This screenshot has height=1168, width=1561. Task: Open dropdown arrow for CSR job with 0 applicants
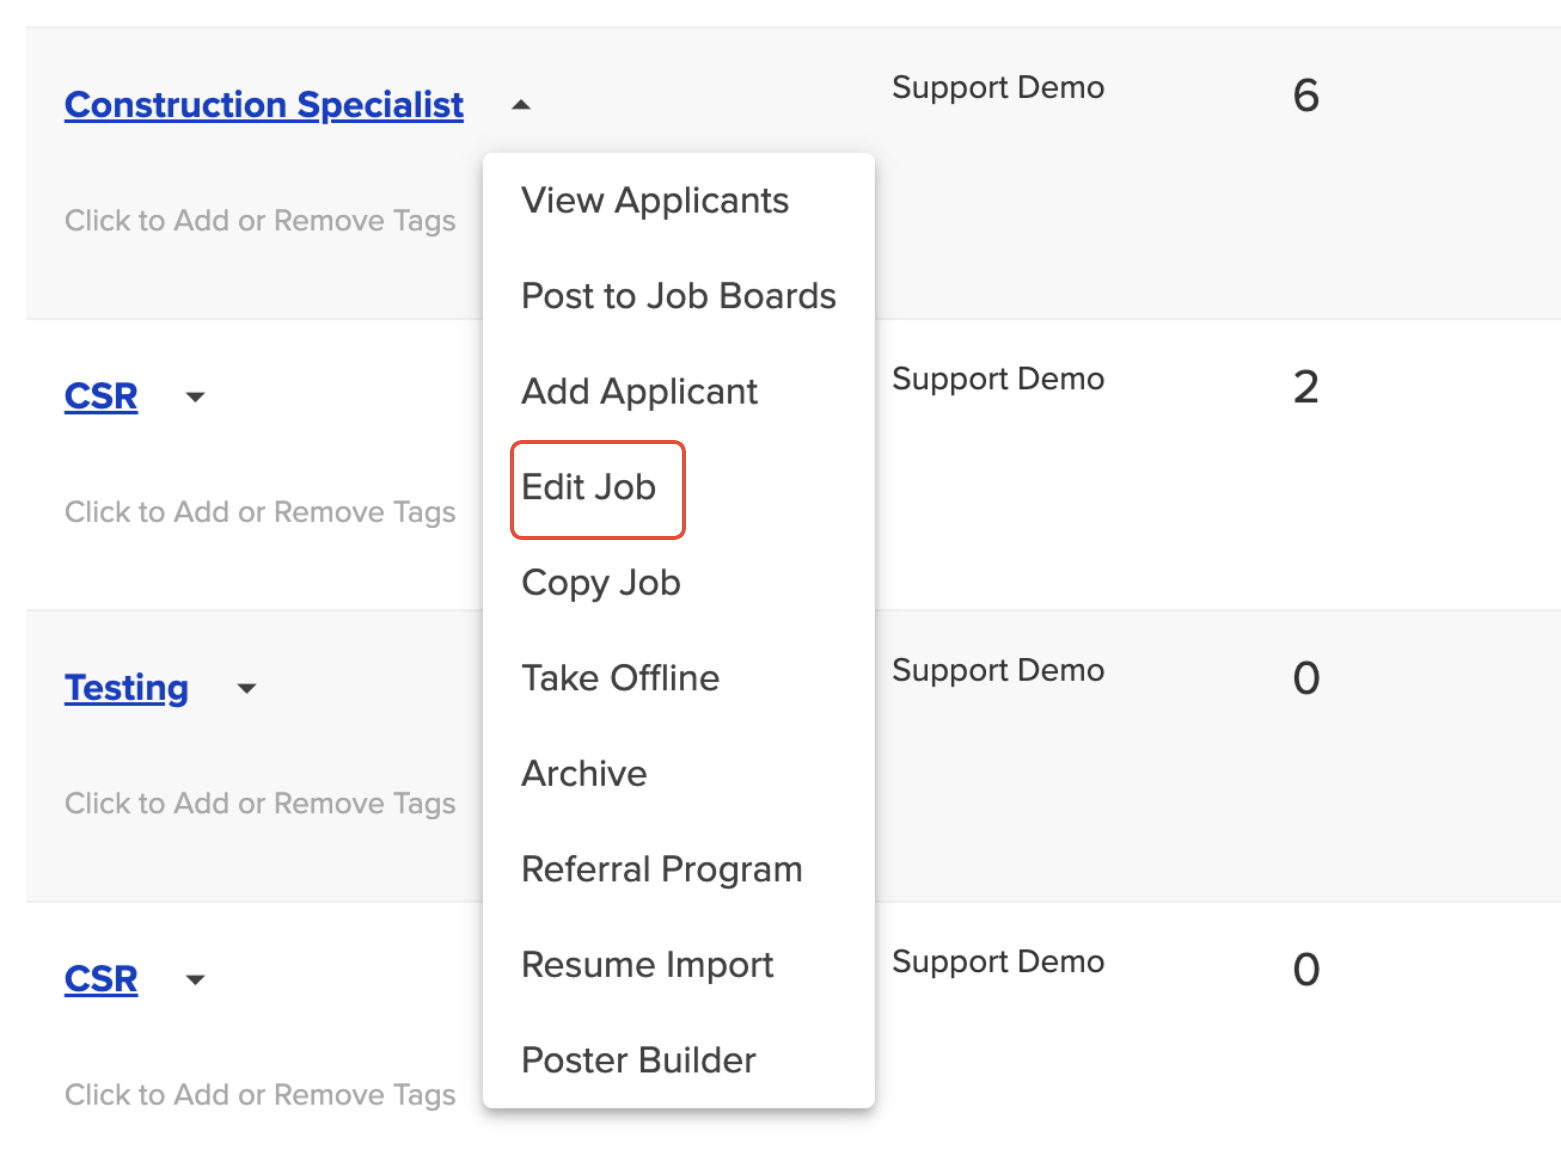pyautogui.click(x=196, y=980)
